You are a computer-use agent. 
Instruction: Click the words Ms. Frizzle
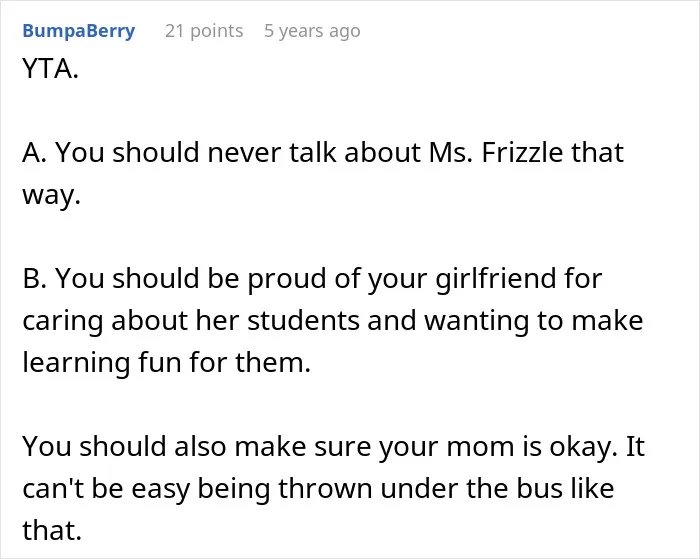pos(496,152)
